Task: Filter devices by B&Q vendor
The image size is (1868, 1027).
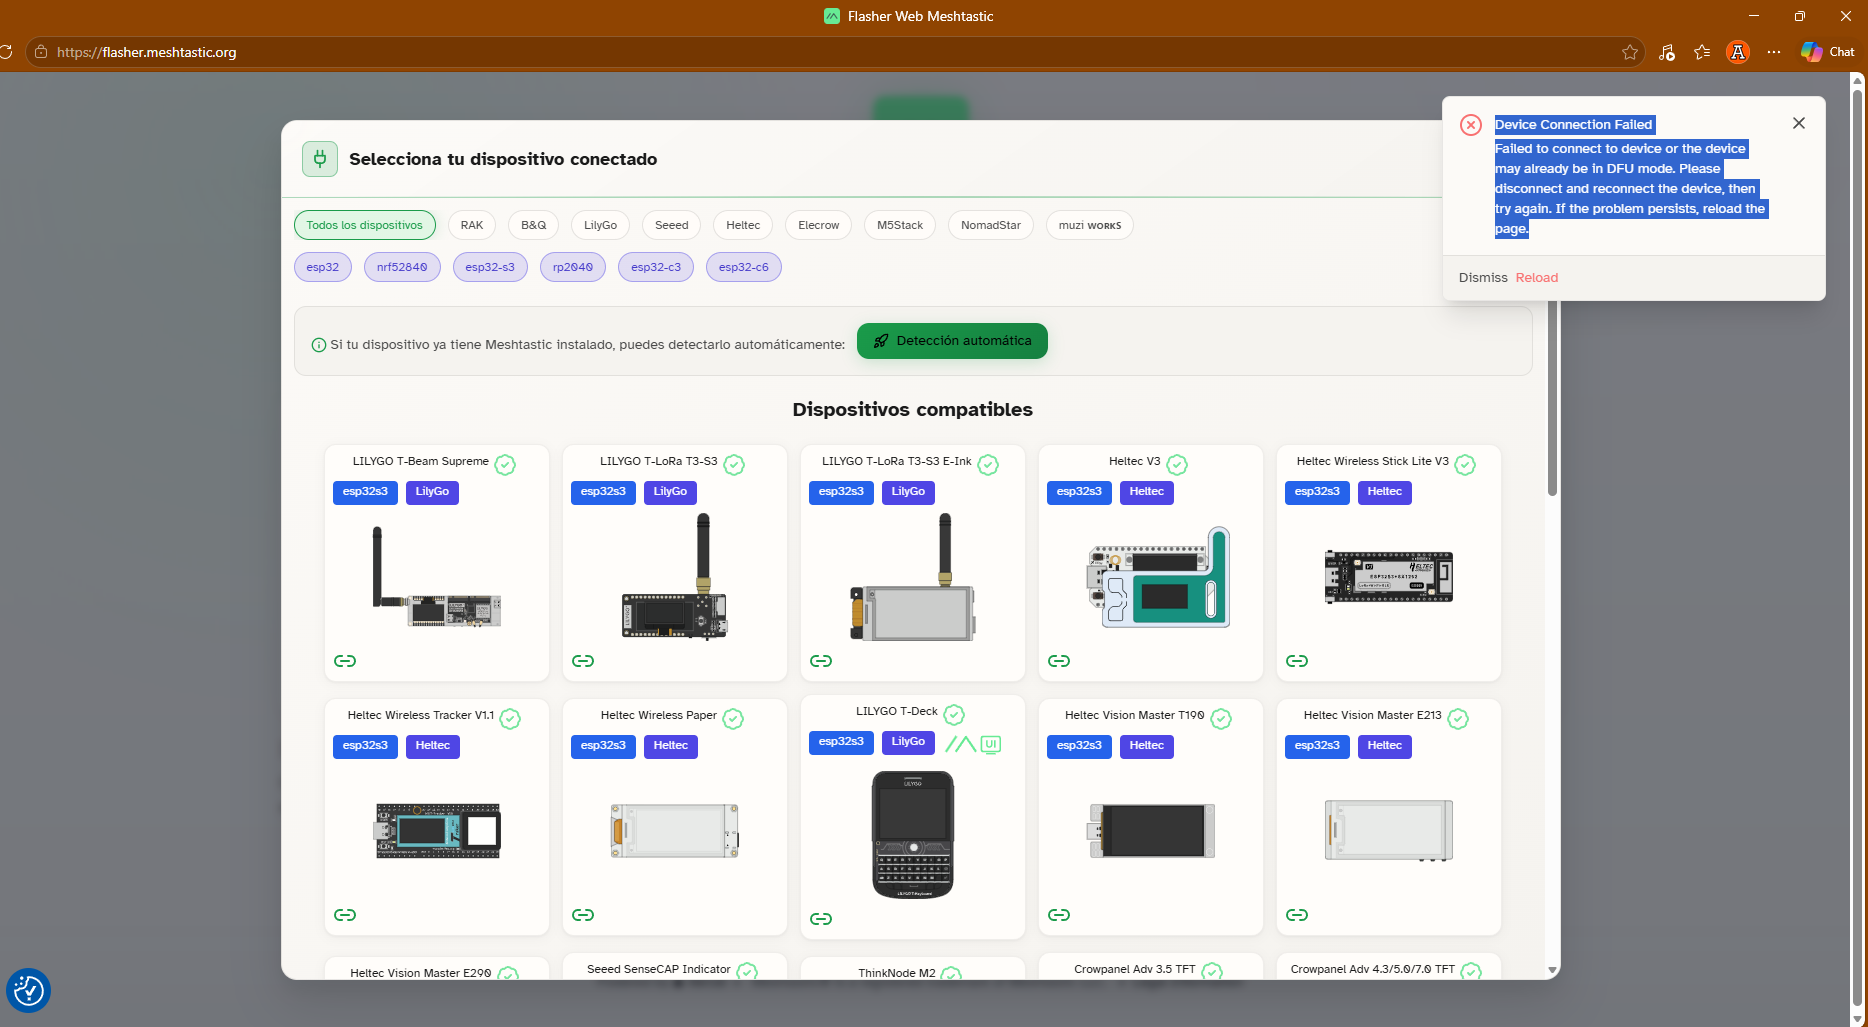Action: coord(534,225)
